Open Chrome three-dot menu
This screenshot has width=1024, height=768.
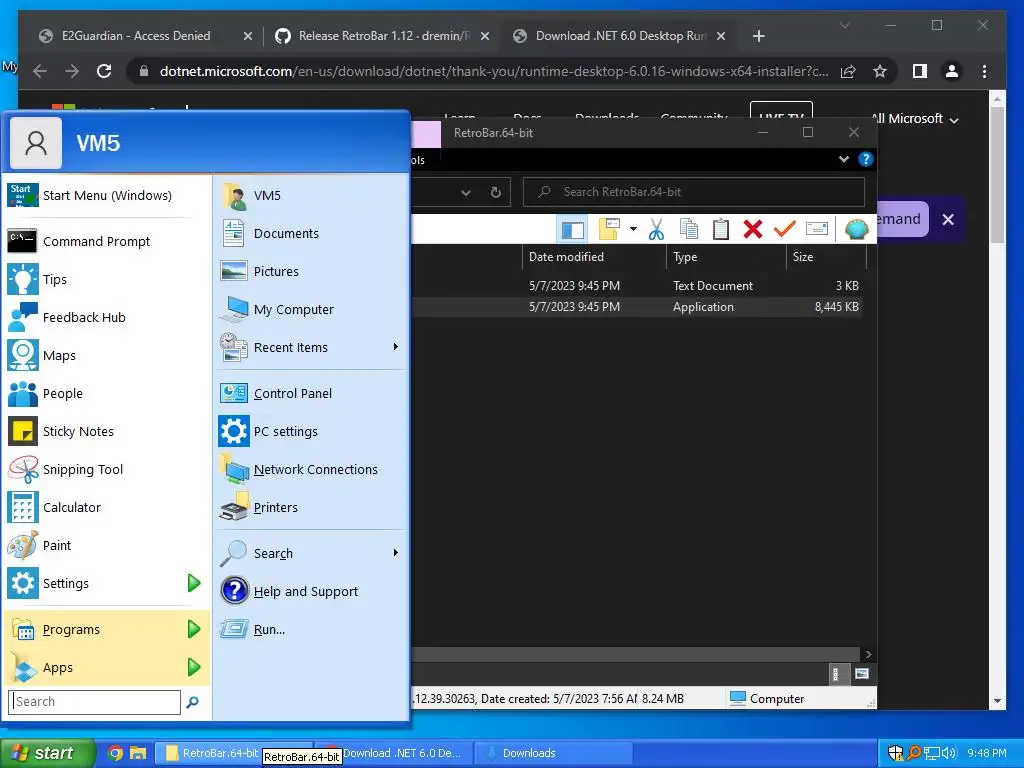984,71
